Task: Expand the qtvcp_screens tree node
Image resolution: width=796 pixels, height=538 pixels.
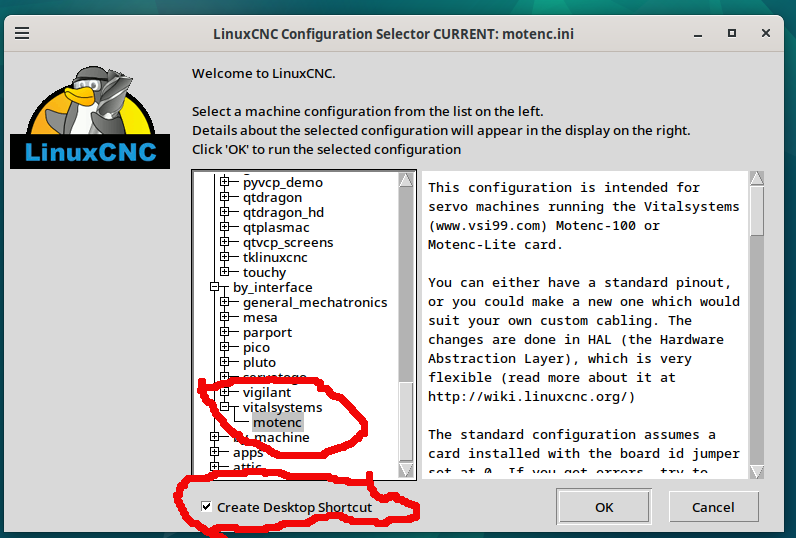Action: [x=225, y=242]
